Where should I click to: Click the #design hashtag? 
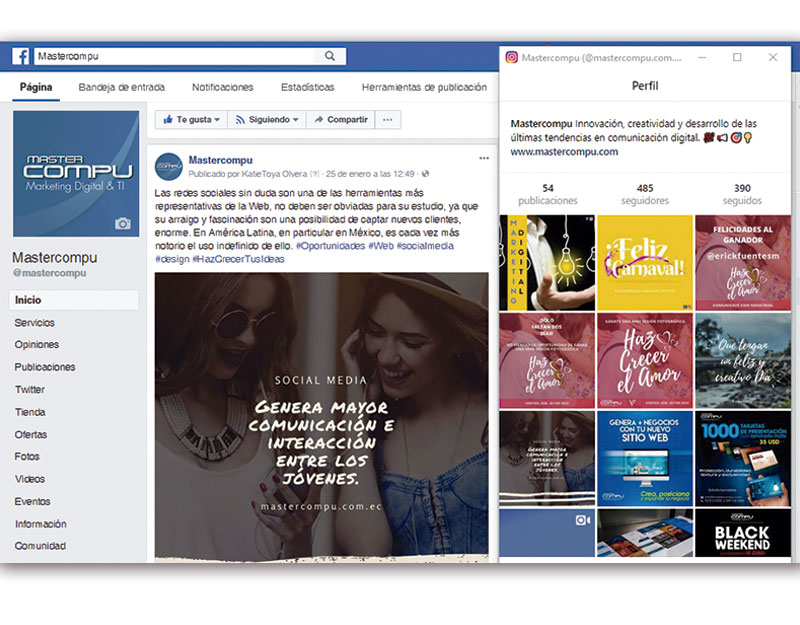[172, 259]
